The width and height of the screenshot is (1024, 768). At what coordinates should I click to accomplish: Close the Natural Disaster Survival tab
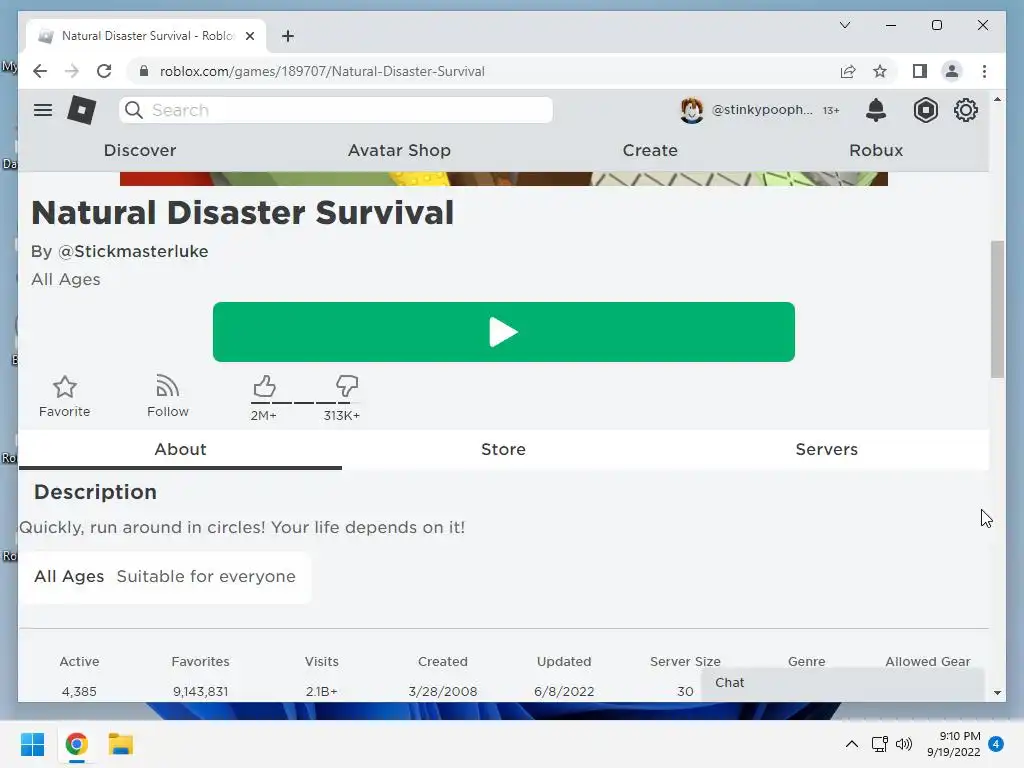click(249, 36)
